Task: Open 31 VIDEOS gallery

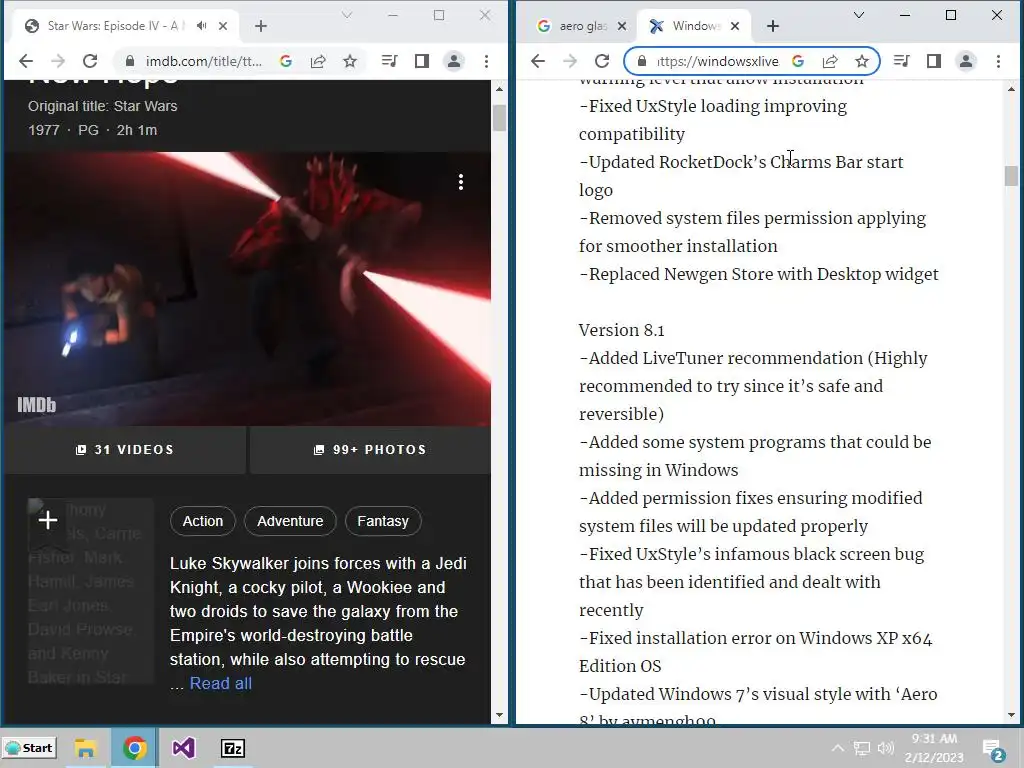Action: (125, 450)
